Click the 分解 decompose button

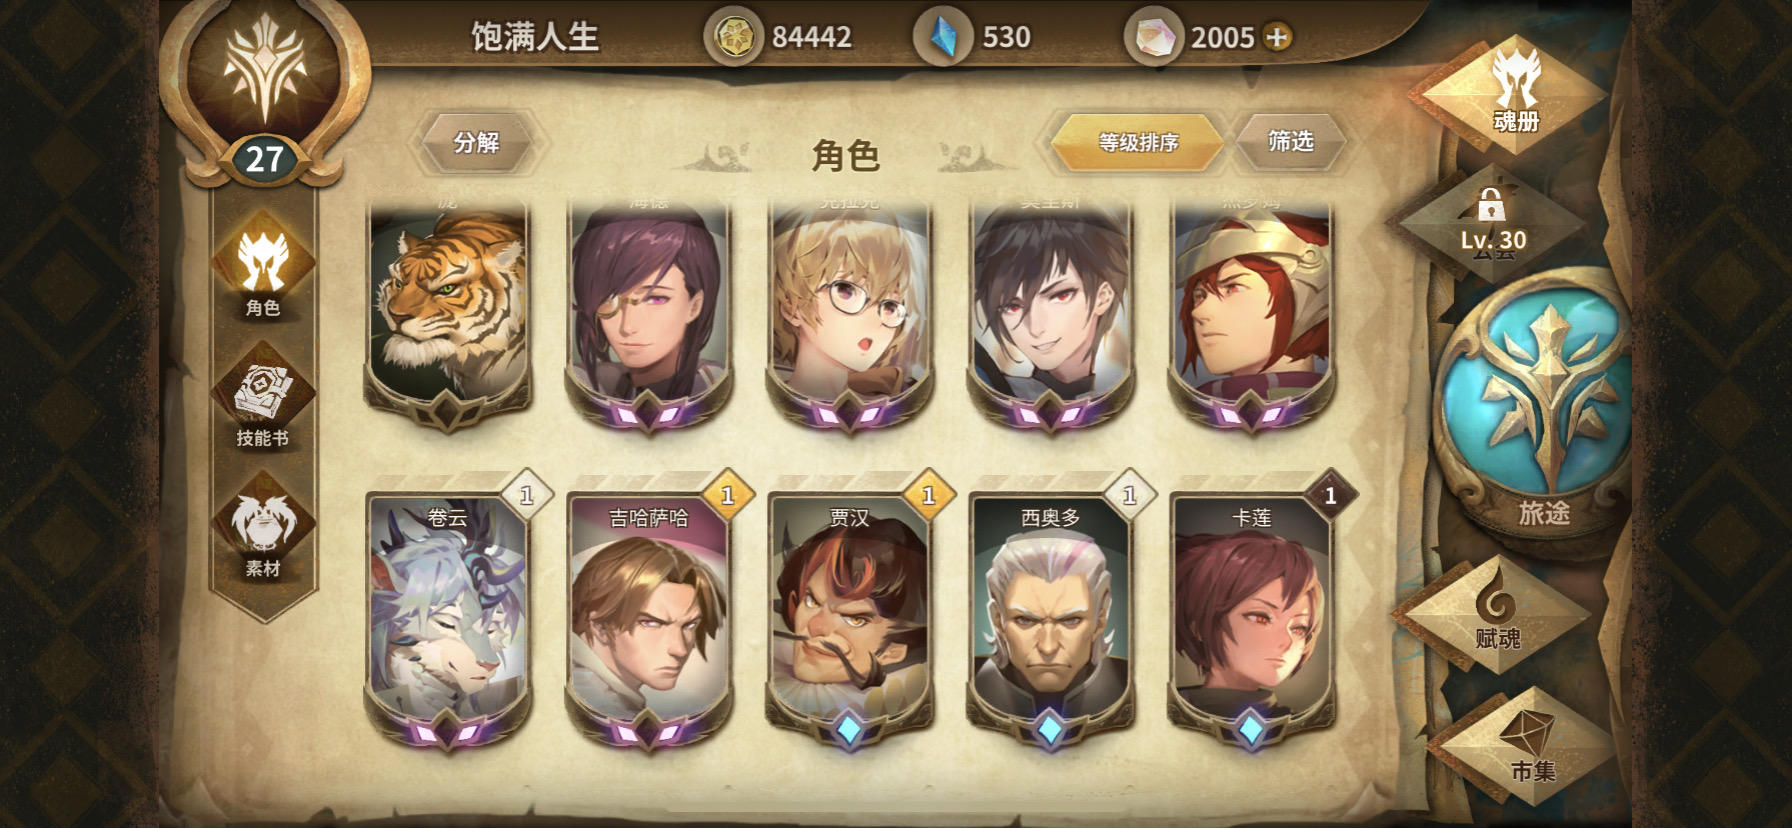tap(477, 142)
